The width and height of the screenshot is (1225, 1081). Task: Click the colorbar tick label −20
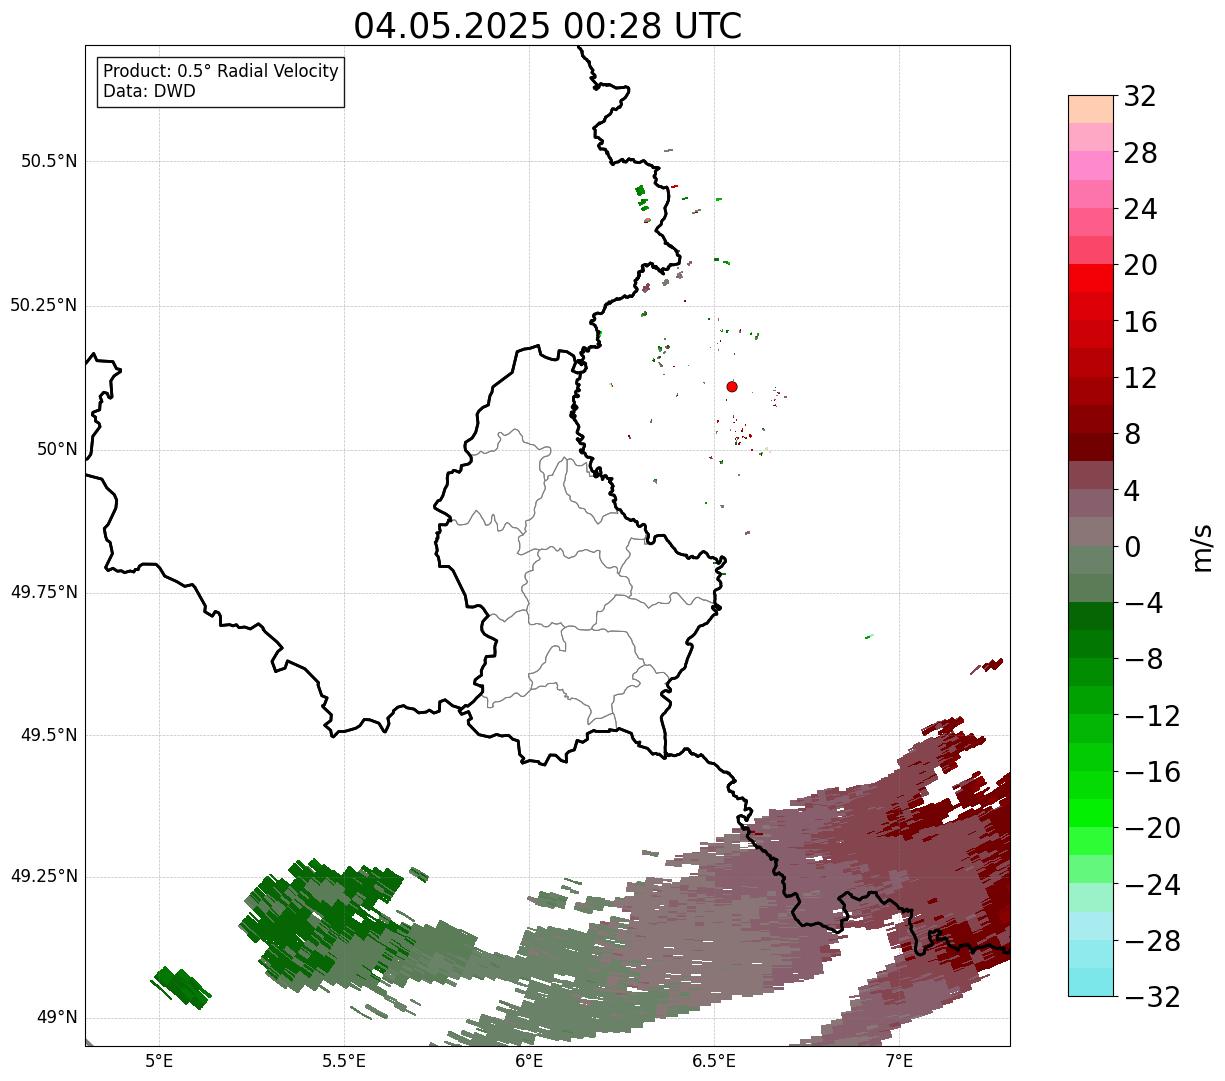[x=1152, y=828]
